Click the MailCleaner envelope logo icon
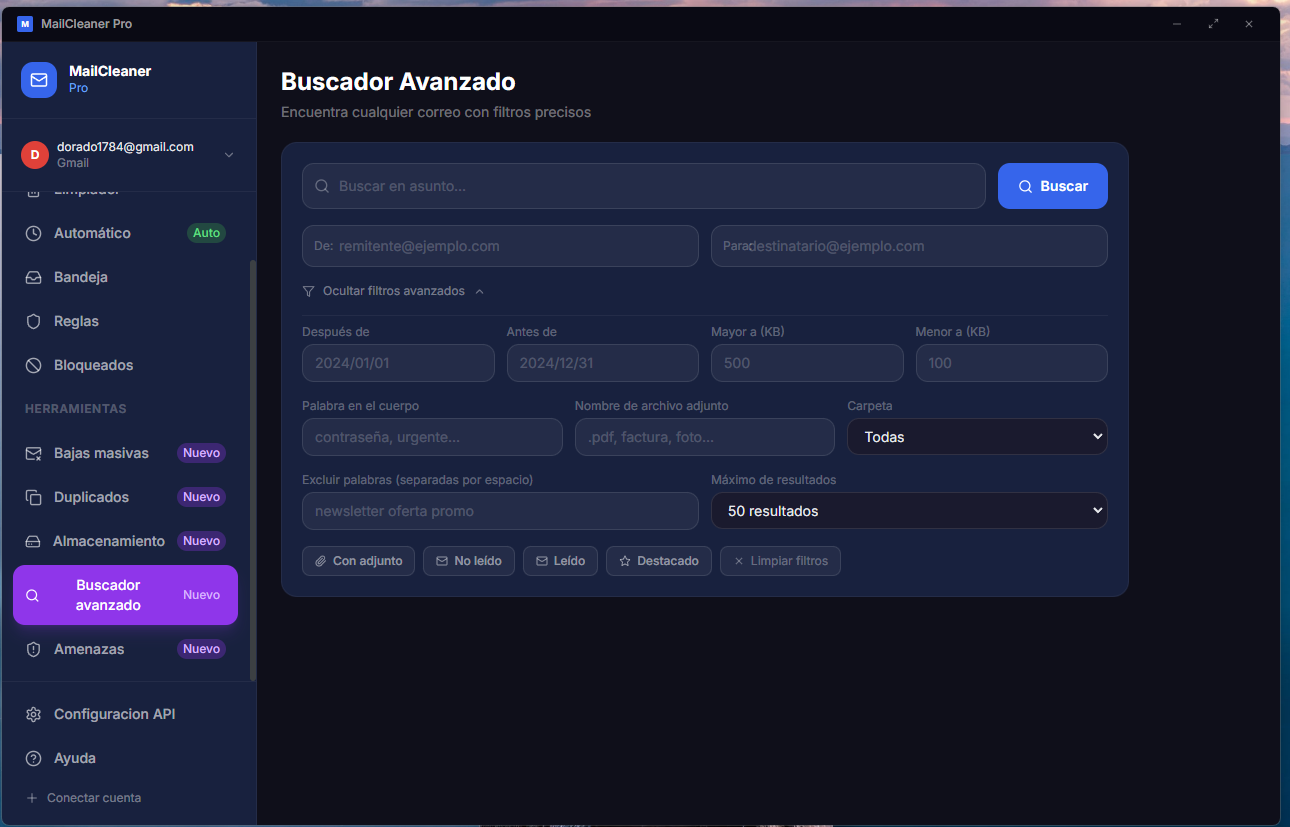This screenshot has width=1290, height=827. [x=39, y=80]
